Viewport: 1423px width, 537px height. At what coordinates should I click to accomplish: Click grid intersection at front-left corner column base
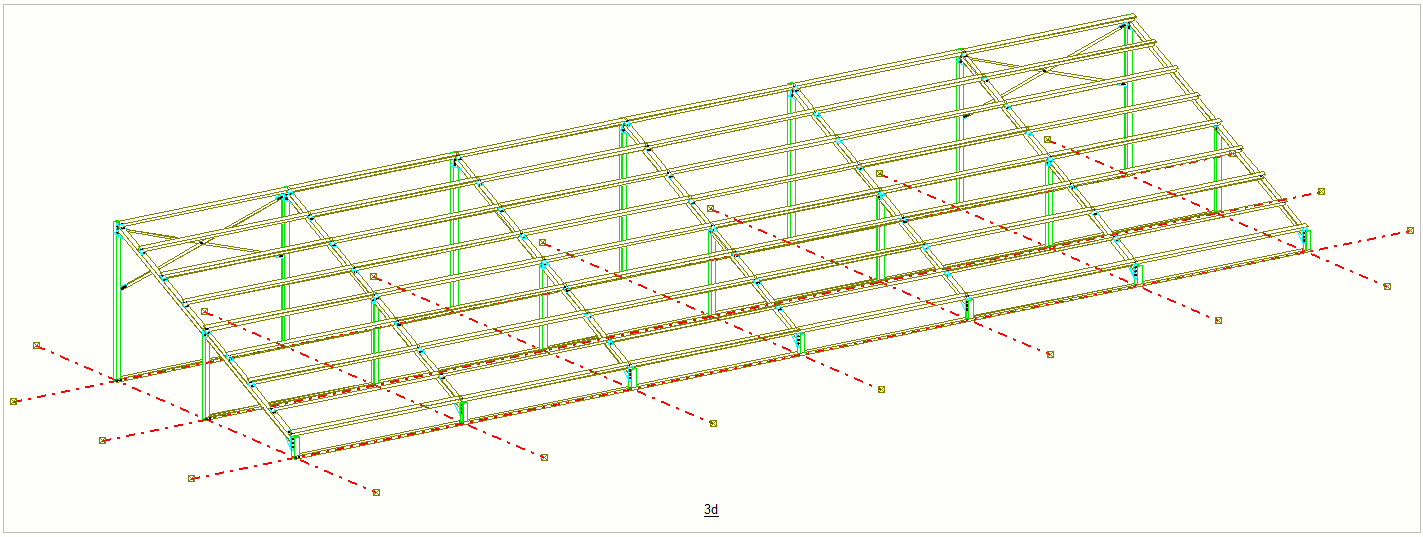coord(294,459)
